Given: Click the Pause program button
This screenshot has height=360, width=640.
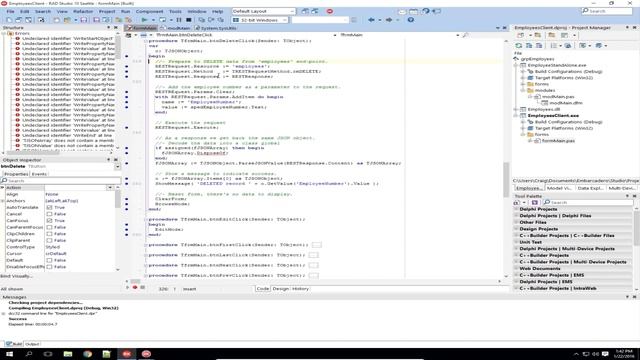Looking at the screenshot, I should point(179,20).
